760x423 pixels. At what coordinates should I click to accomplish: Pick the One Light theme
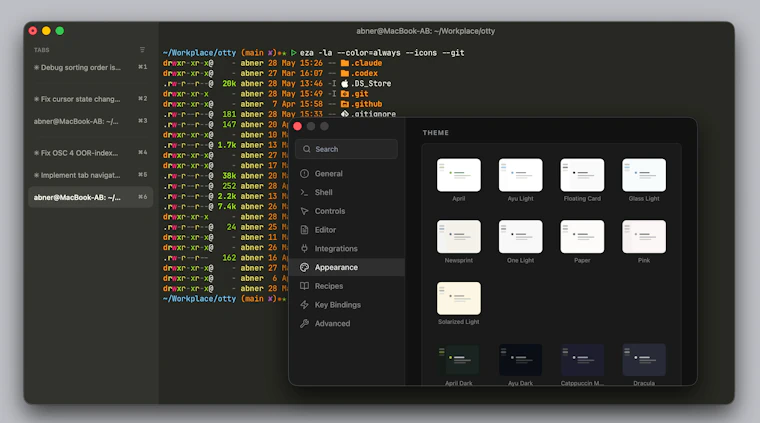pyautogui.click(x=520, y=236)
